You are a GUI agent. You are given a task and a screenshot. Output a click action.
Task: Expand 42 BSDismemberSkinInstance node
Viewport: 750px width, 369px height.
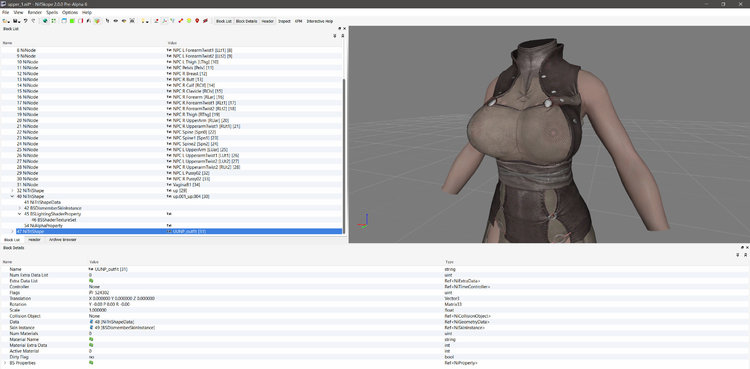pyautogui.click(x=20, y=208)
